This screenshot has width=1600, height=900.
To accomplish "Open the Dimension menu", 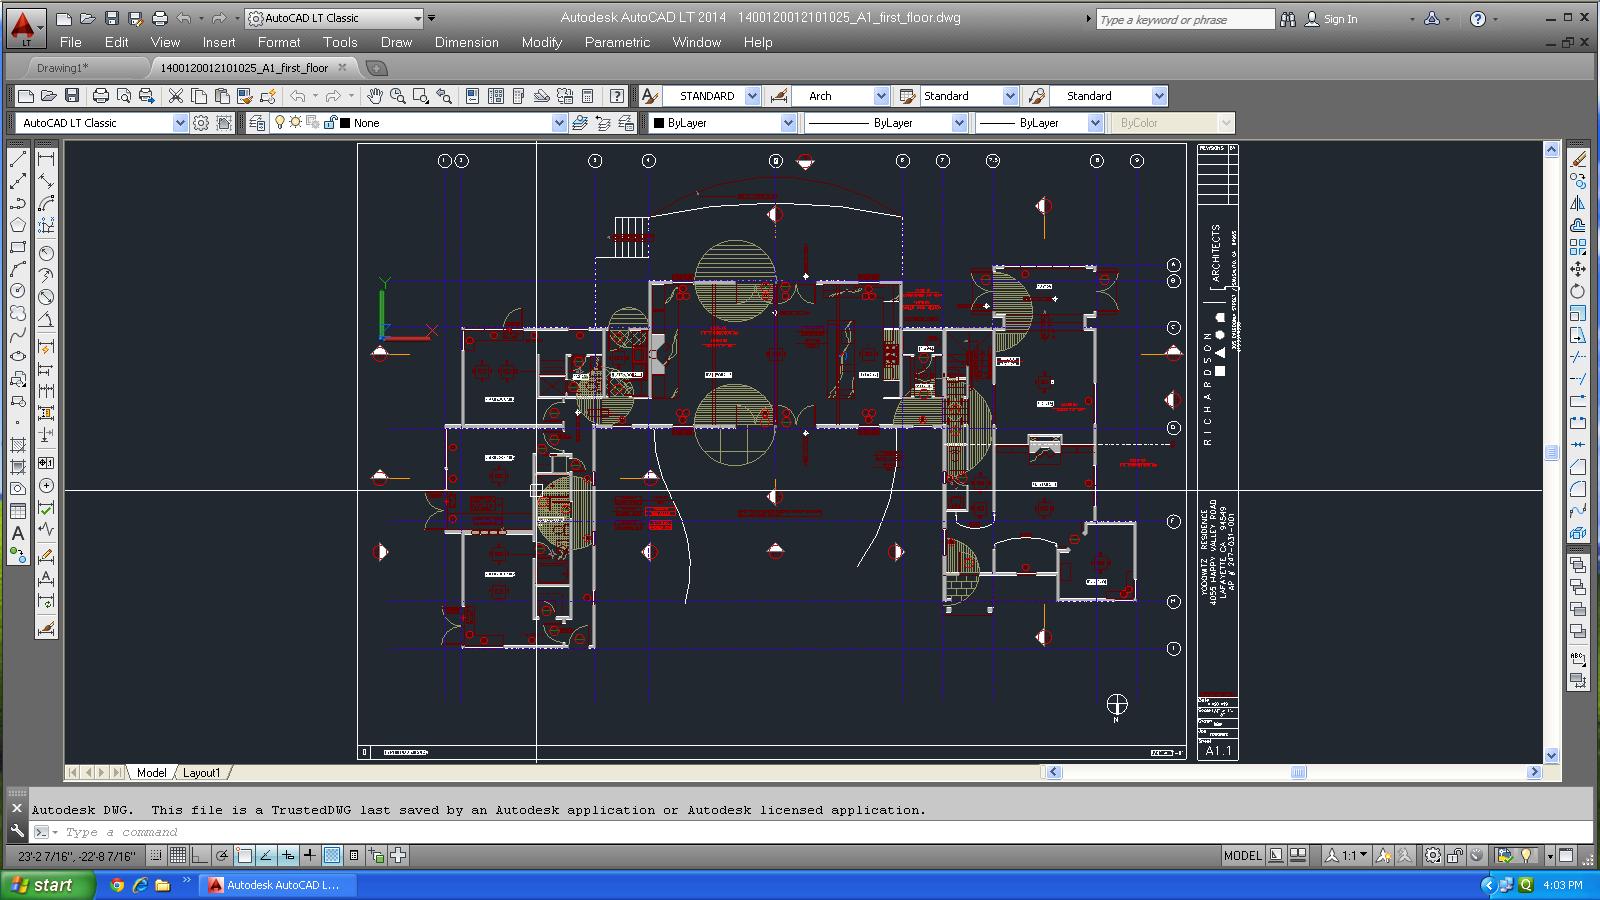I will pos(466,42).
